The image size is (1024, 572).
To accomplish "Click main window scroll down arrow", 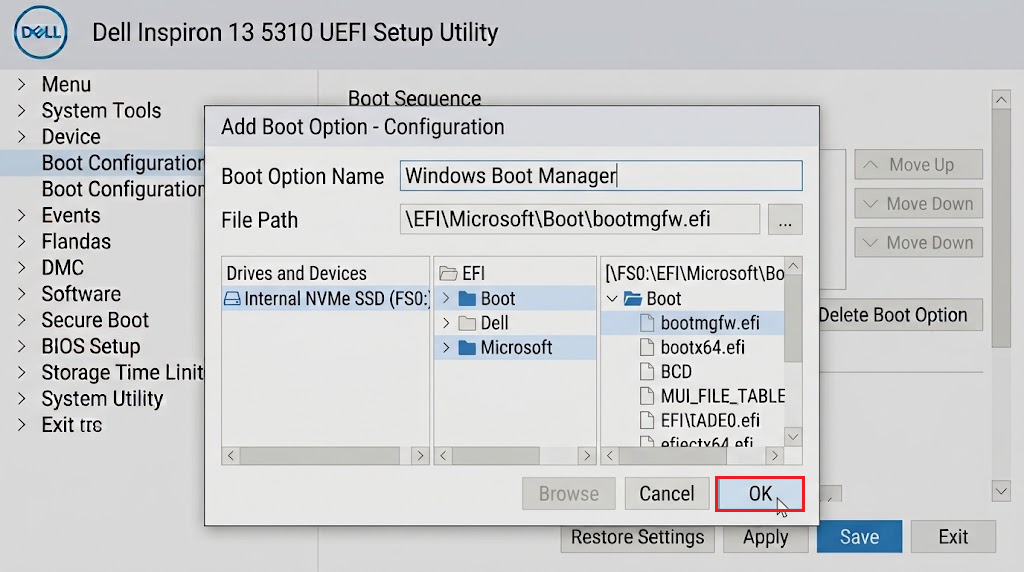I will (x=1000, y=491).
